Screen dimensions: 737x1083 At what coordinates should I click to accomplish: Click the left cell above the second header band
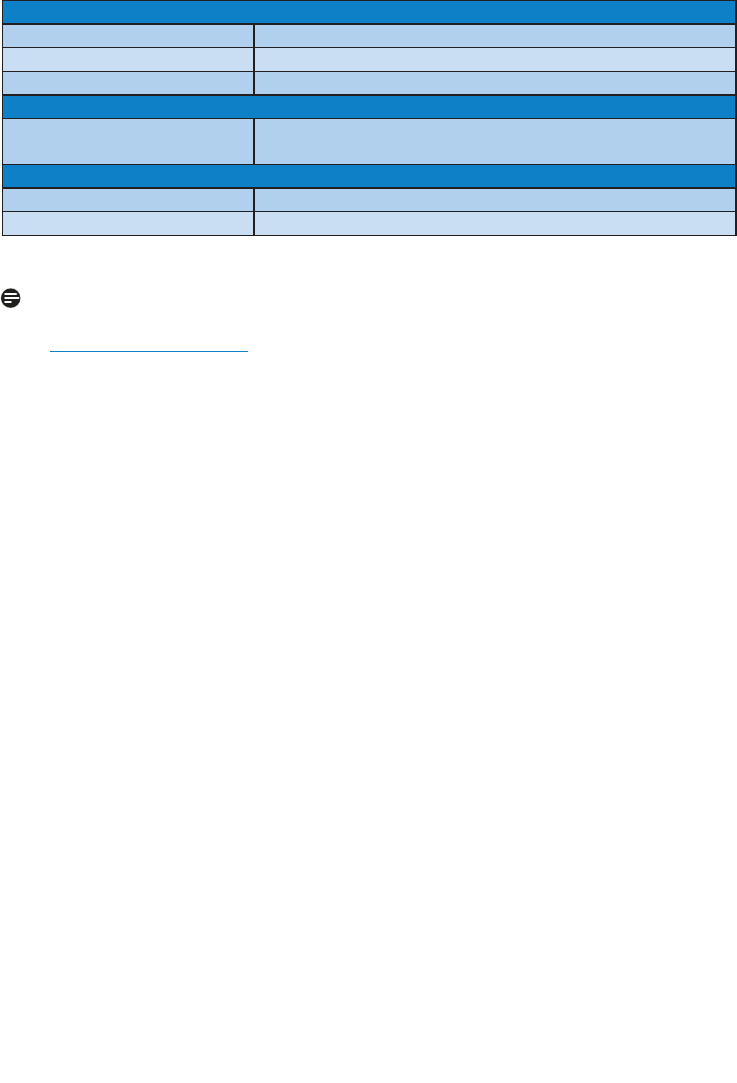[128, 83]
